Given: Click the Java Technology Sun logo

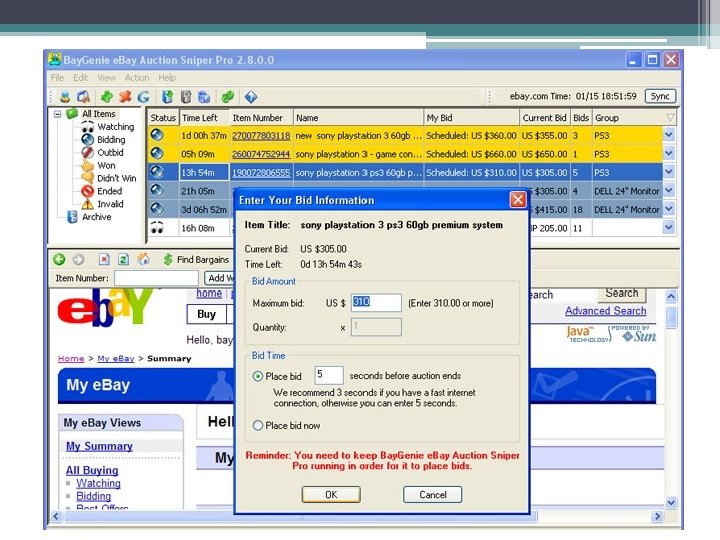Looking at the screenshot, I should 611,334.
